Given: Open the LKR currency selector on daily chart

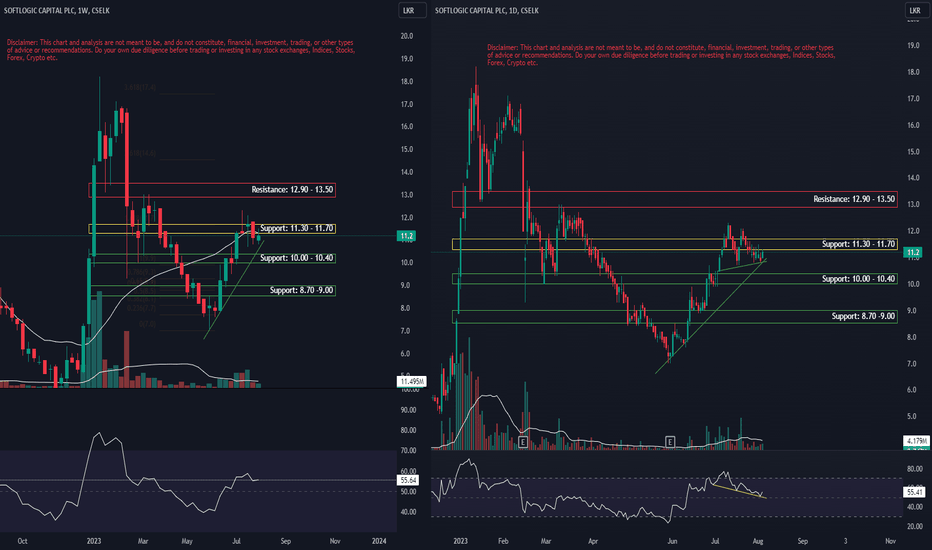Looking at the screenshot, I should point(915,11).
